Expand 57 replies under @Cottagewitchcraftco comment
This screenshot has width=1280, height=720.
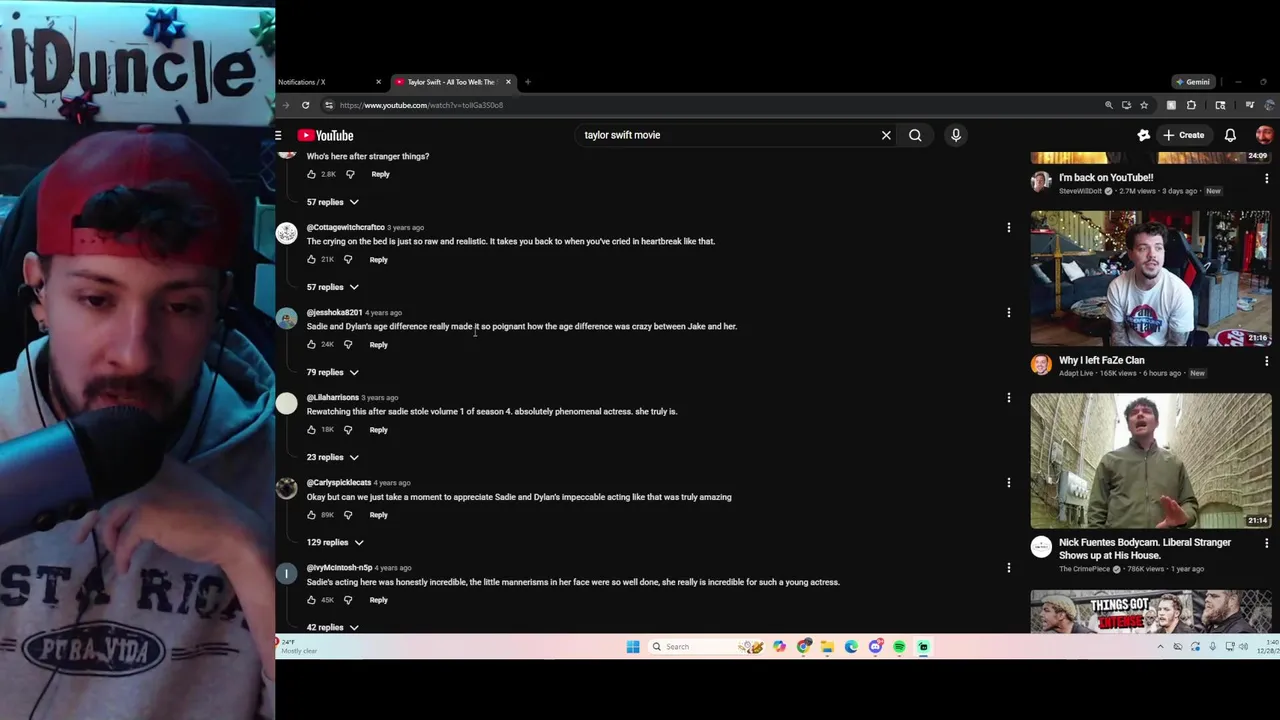click(332, 287)
